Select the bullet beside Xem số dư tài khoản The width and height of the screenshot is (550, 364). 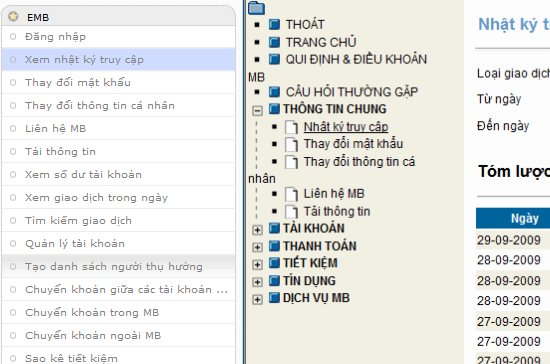[13, 174]
